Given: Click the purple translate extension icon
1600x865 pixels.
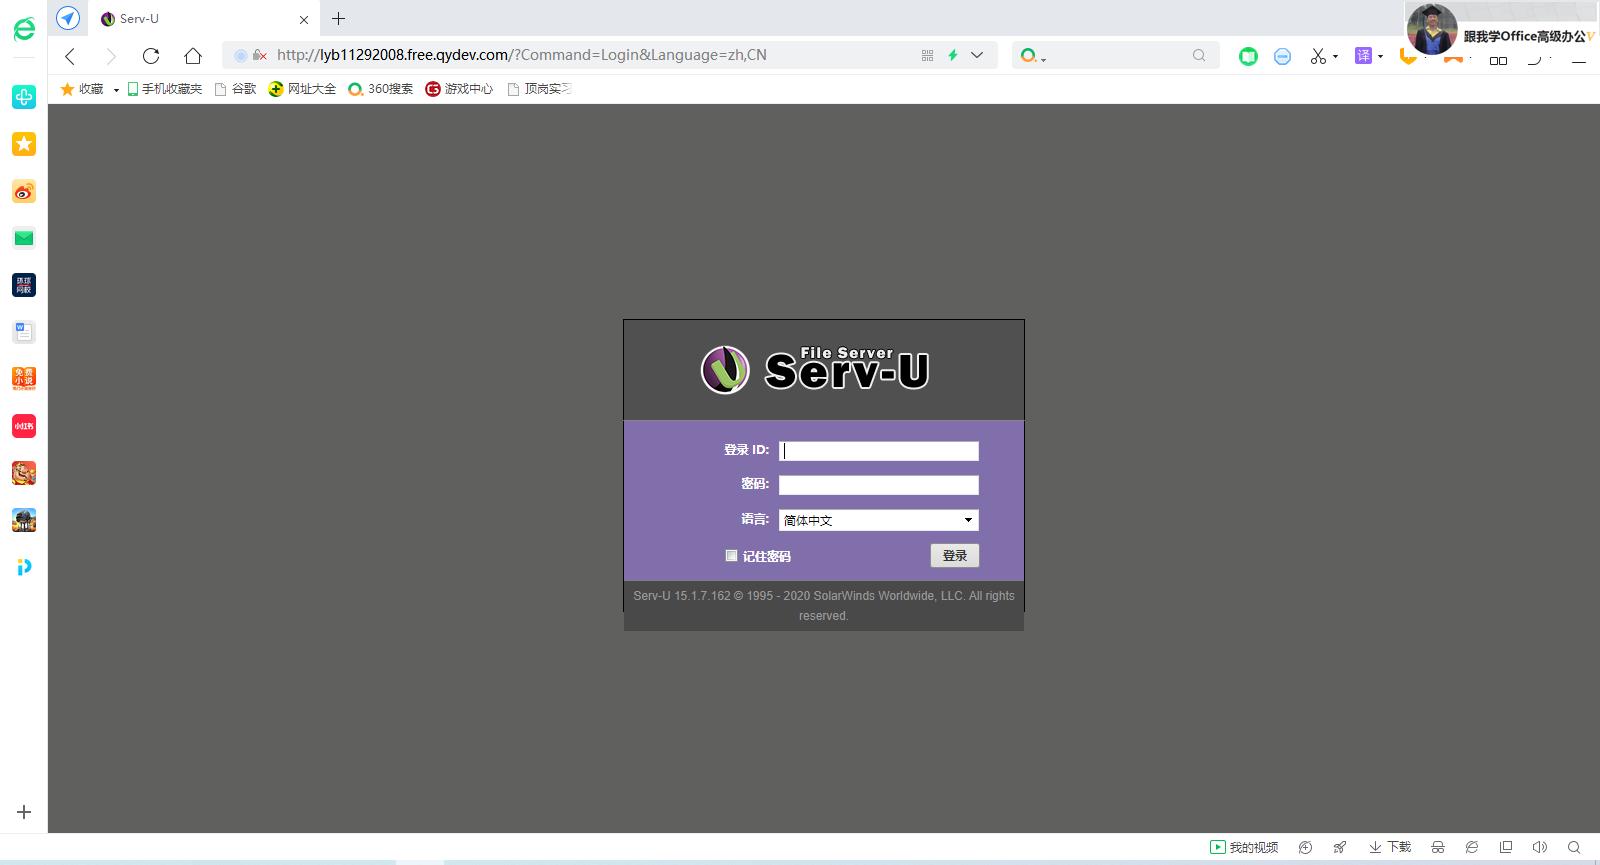Looking at the screenshot, I should point(1363,56).
